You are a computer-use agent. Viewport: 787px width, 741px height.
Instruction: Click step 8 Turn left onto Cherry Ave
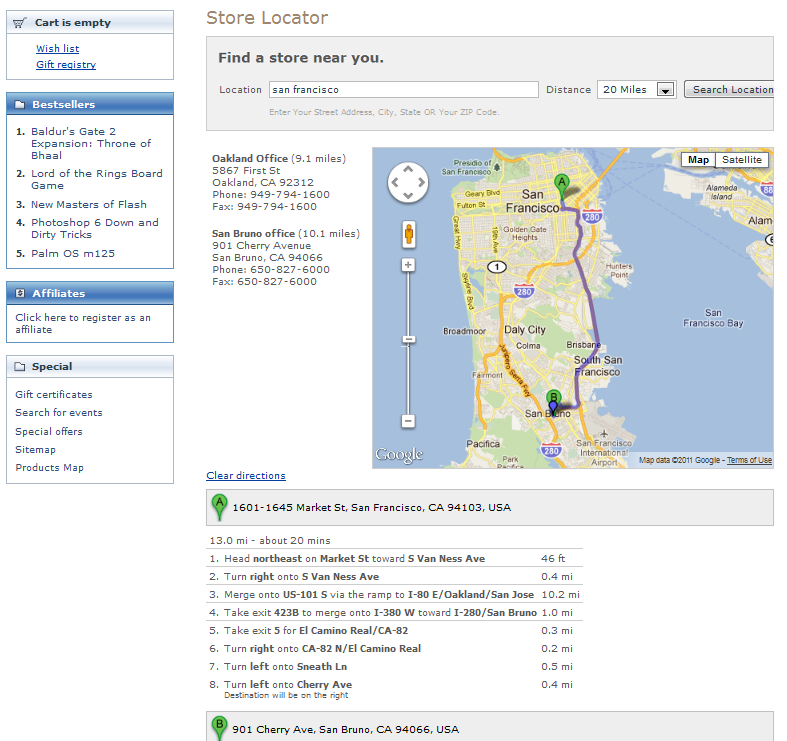[x=395, y=689]
